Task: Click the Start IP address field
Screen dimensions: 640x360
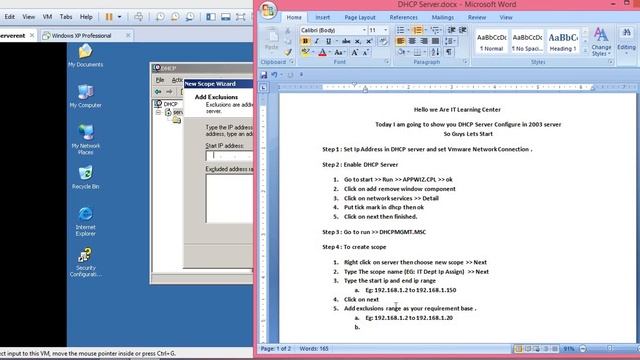Action: (x=229, y=156)
